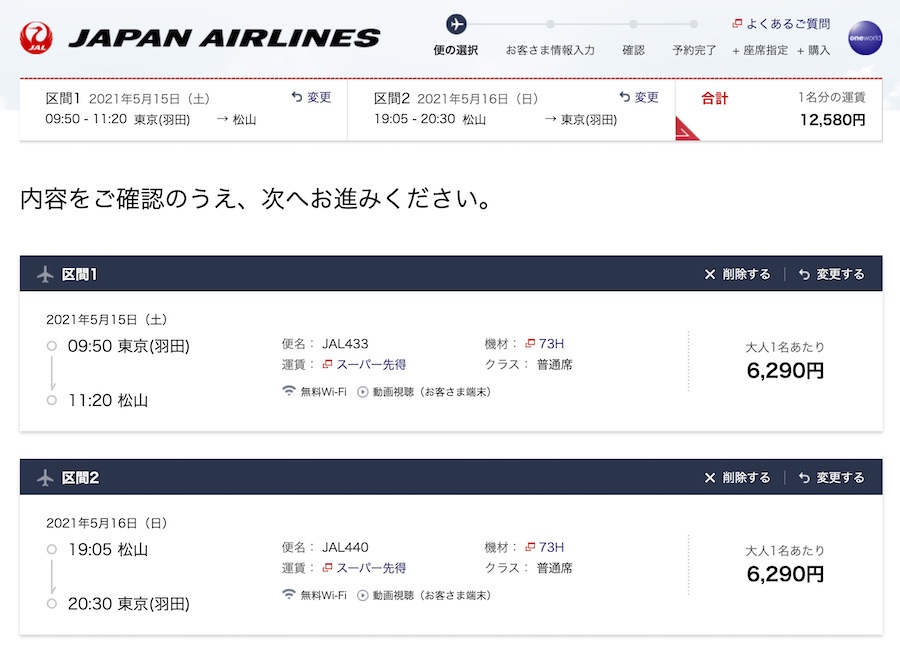Image resolution: width=900 pixels, height=645 pixels.
Task: Click the airplane icon in 区間2 header
Action: click(x=45, y=477)
